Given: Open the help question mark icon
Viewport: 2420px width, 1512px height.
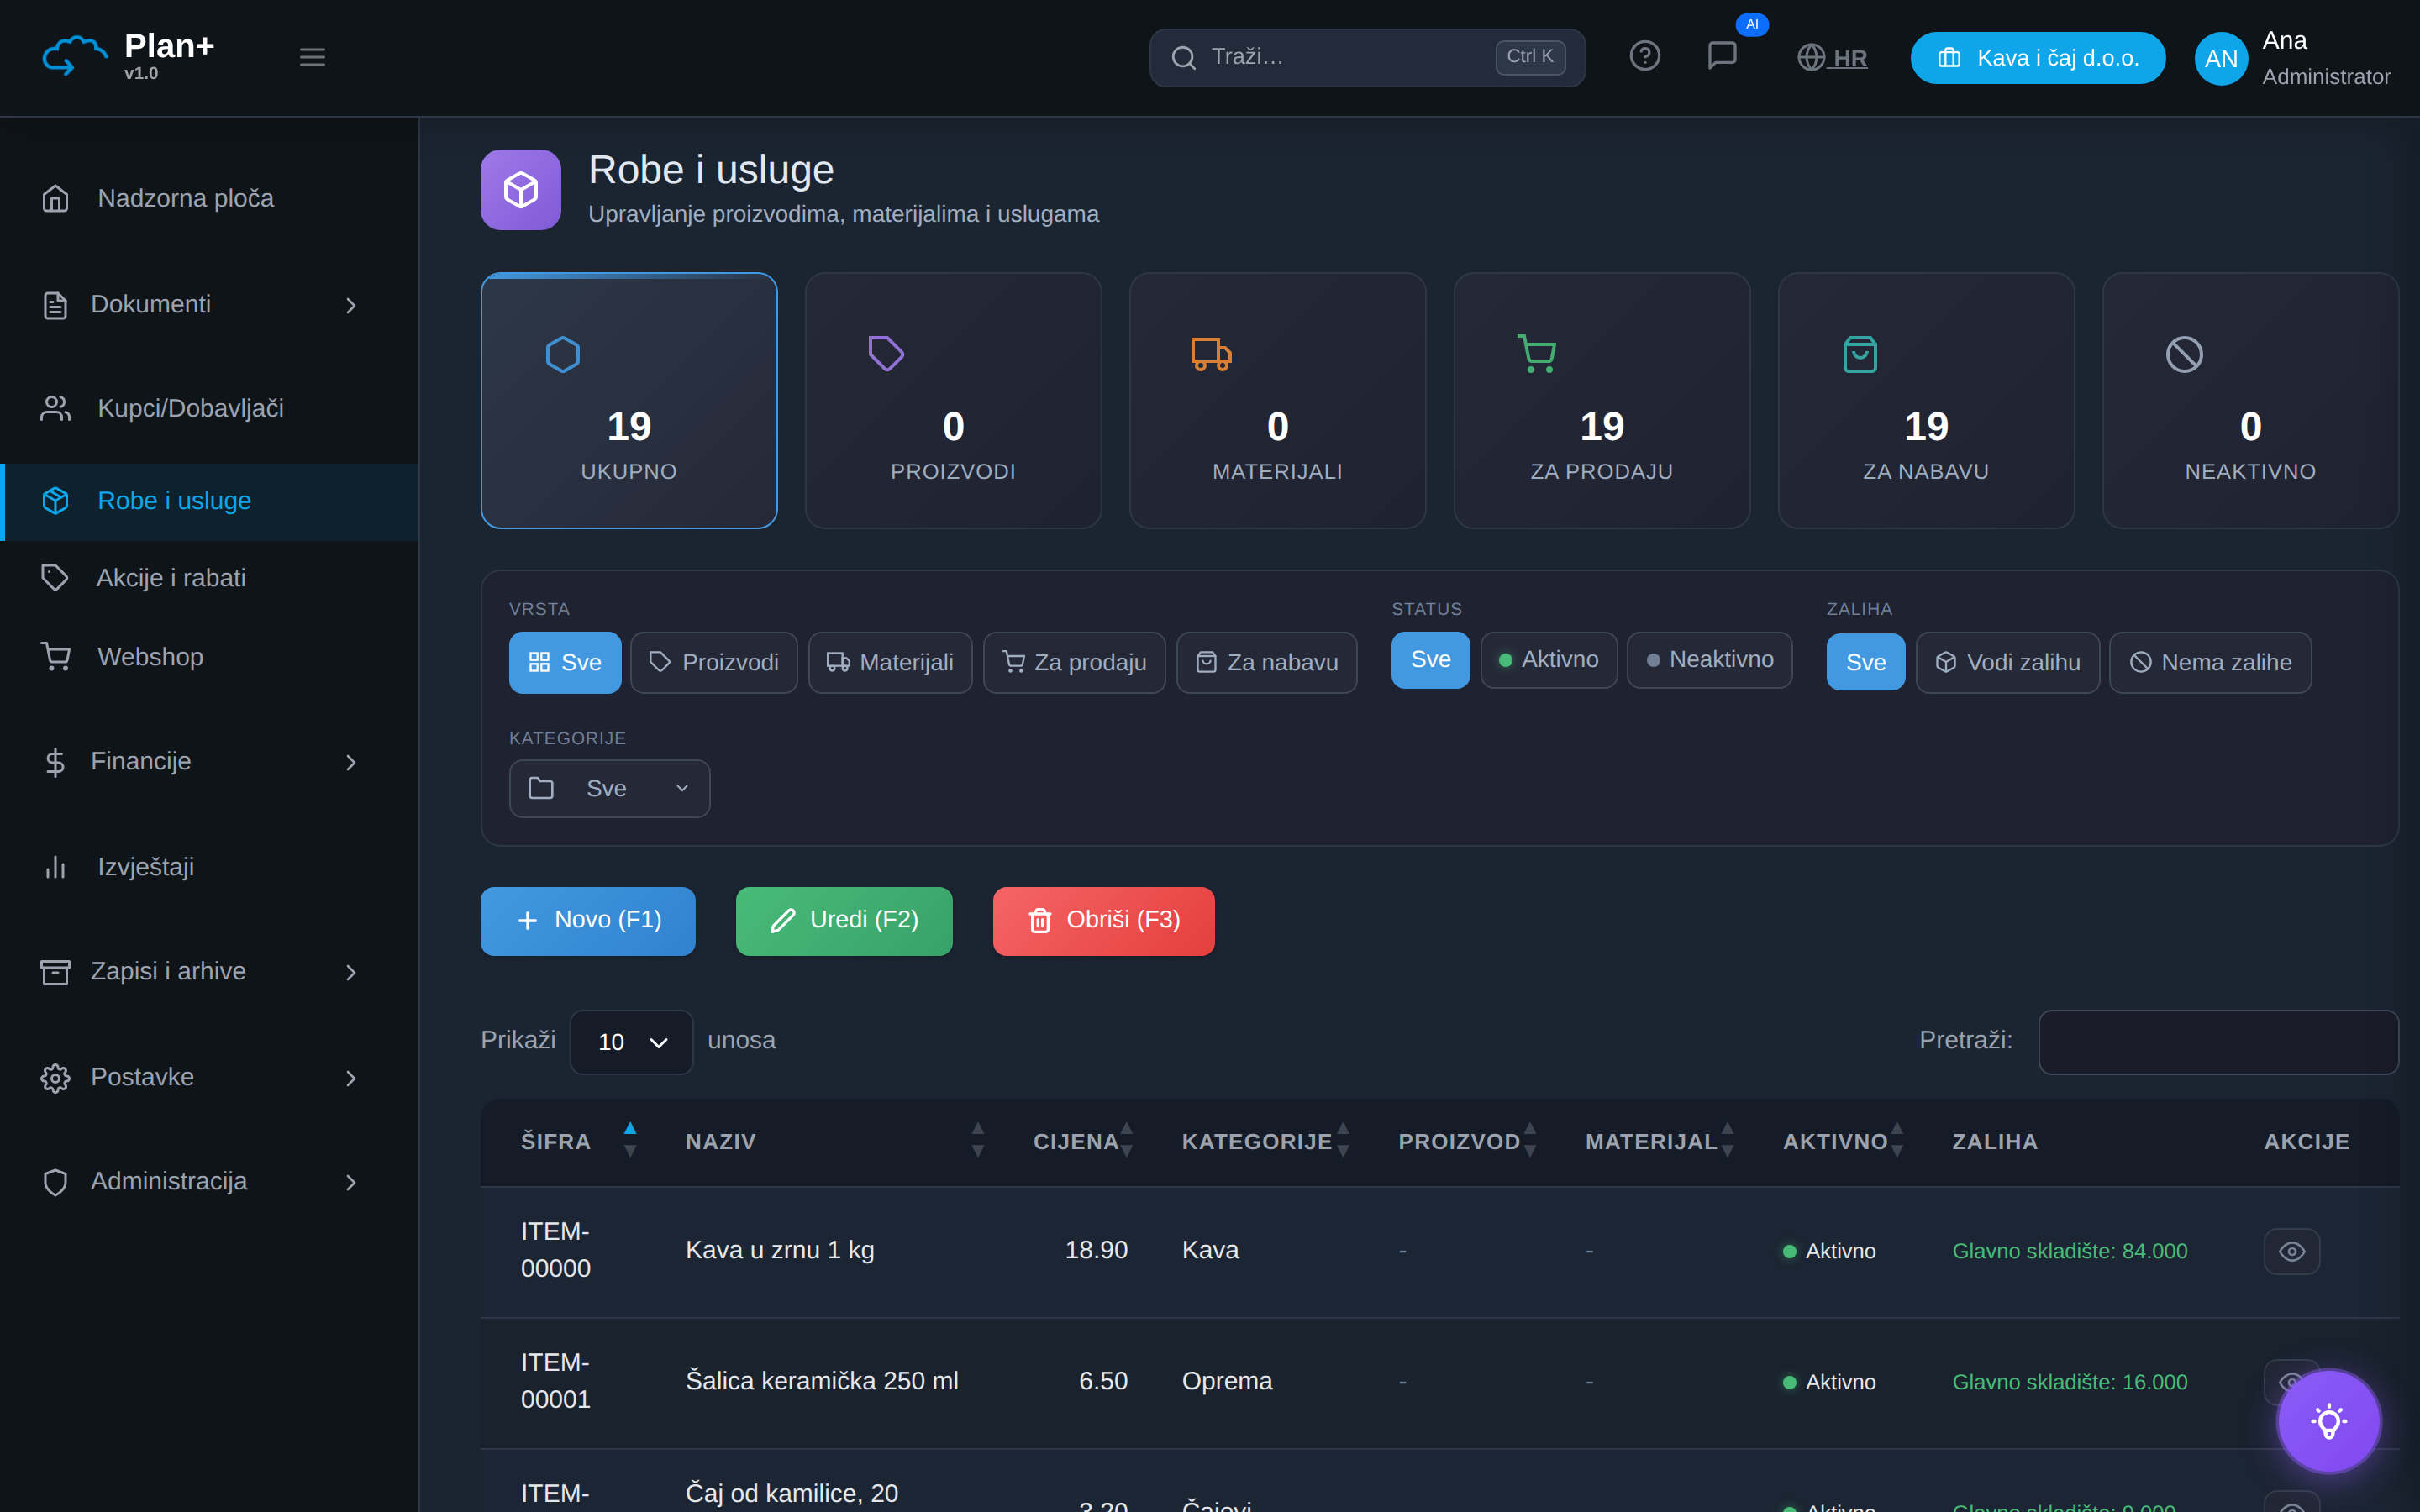Looking at the screenshot, I should 1645,56.
